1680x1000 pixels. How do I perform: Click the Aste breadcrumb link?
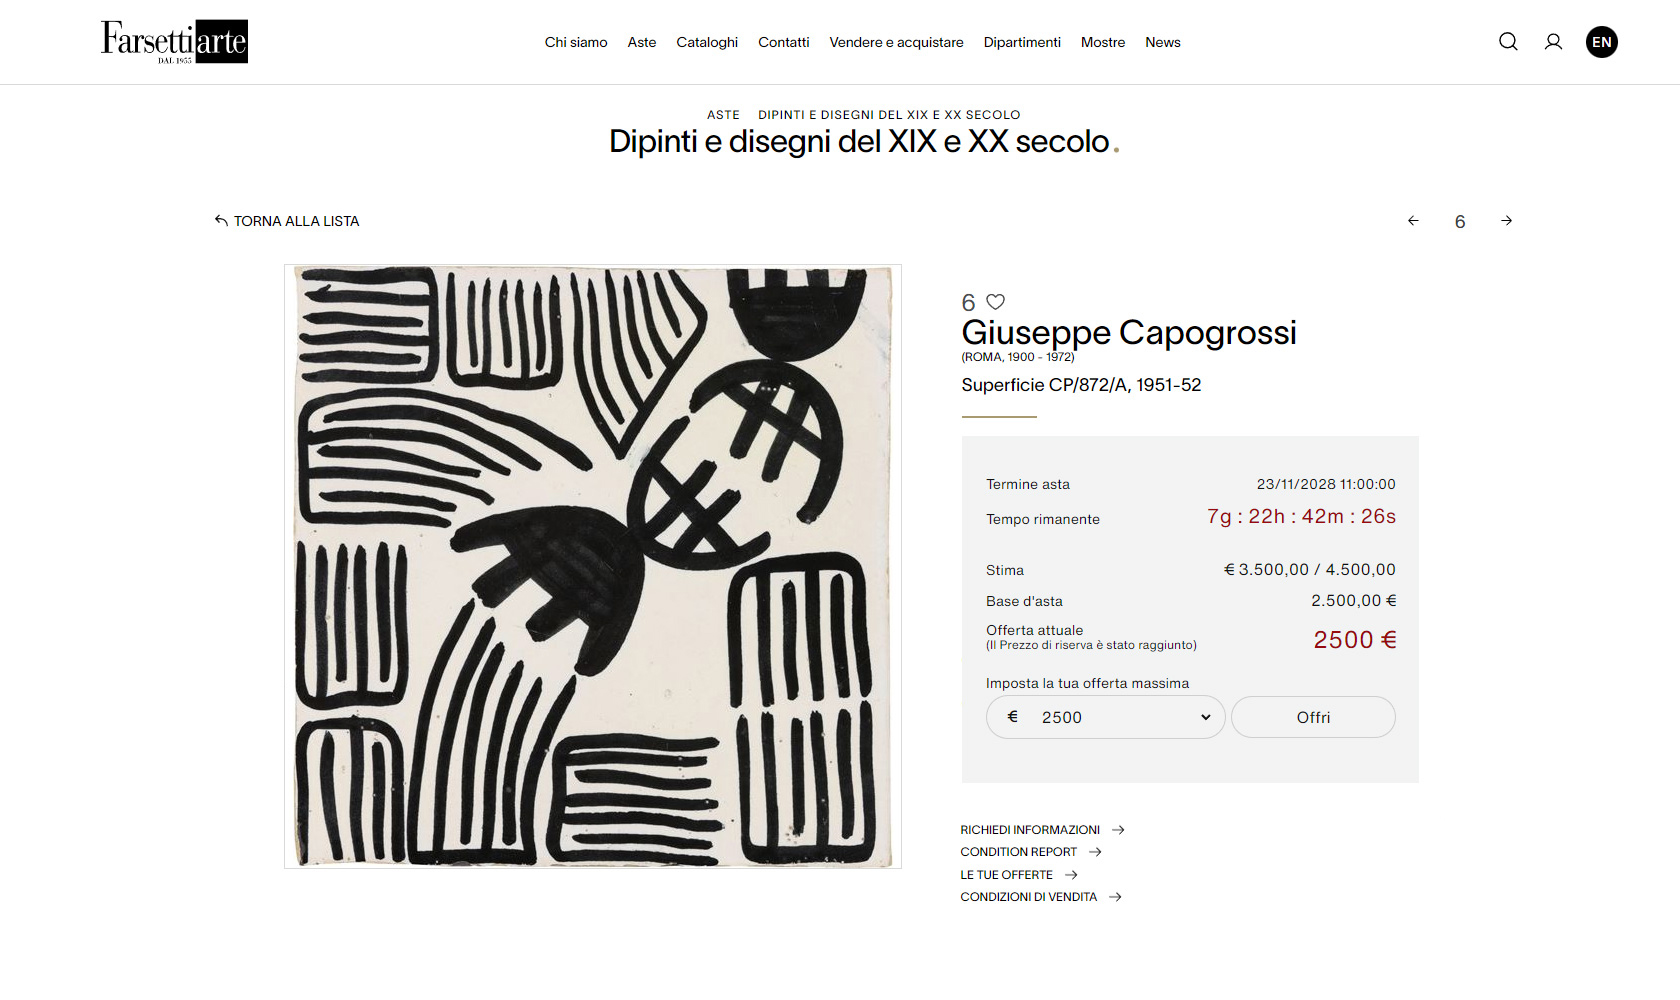click(723, 115)
